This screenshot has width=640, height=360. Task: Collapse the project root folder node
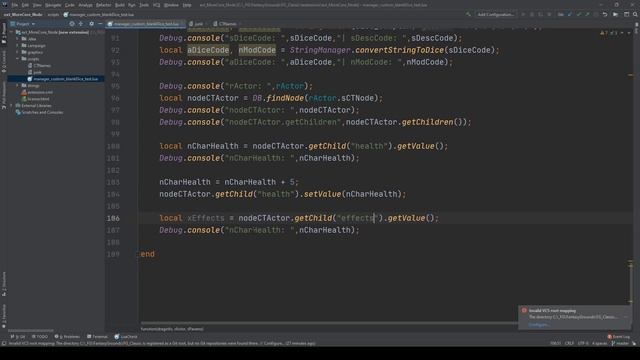[12, 32]
